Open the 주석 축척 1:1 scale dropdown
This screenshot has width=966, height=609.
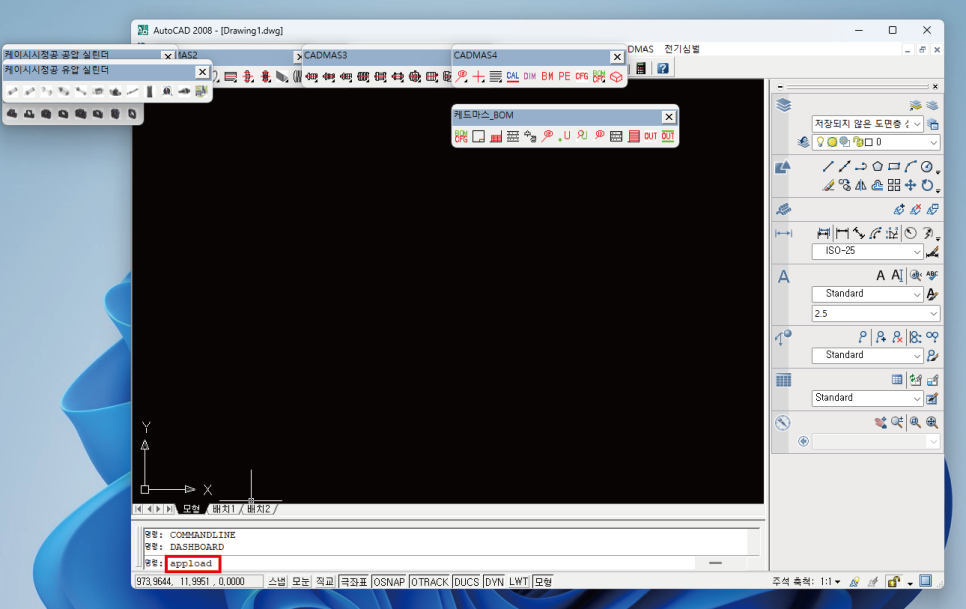coord(829,581)
